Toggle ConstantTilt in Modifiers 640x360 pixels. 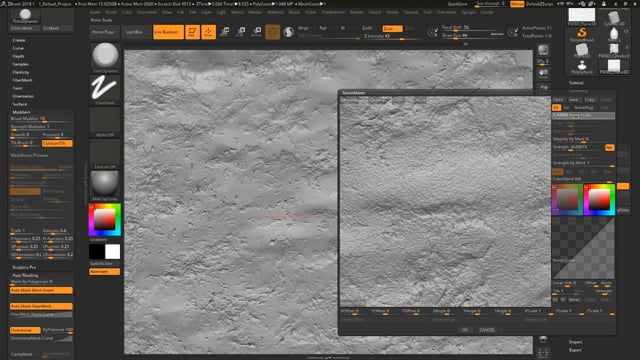57,143
